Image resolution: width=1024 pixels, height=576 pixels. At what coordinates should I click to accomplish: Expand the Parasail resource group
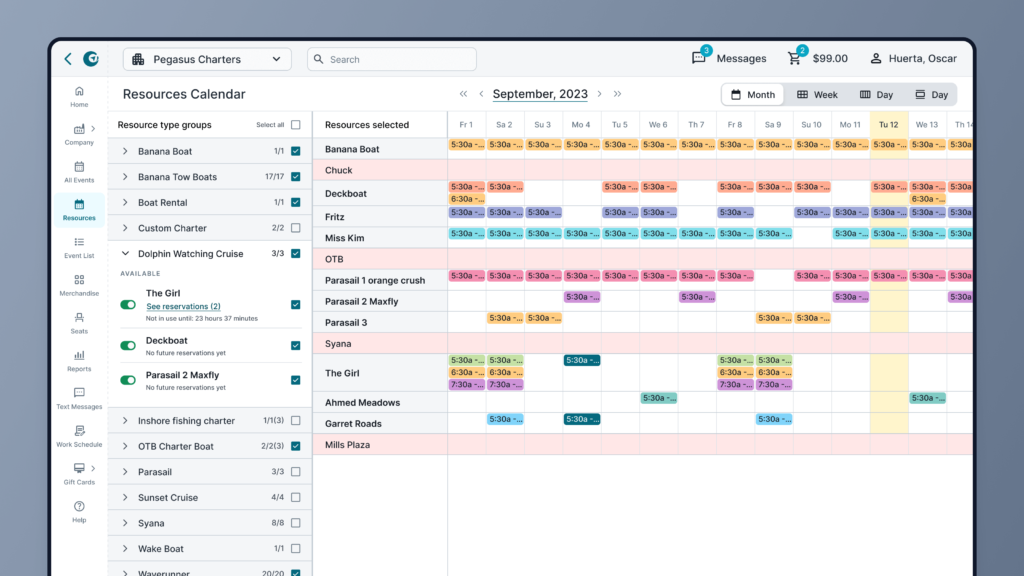(125, 471)
